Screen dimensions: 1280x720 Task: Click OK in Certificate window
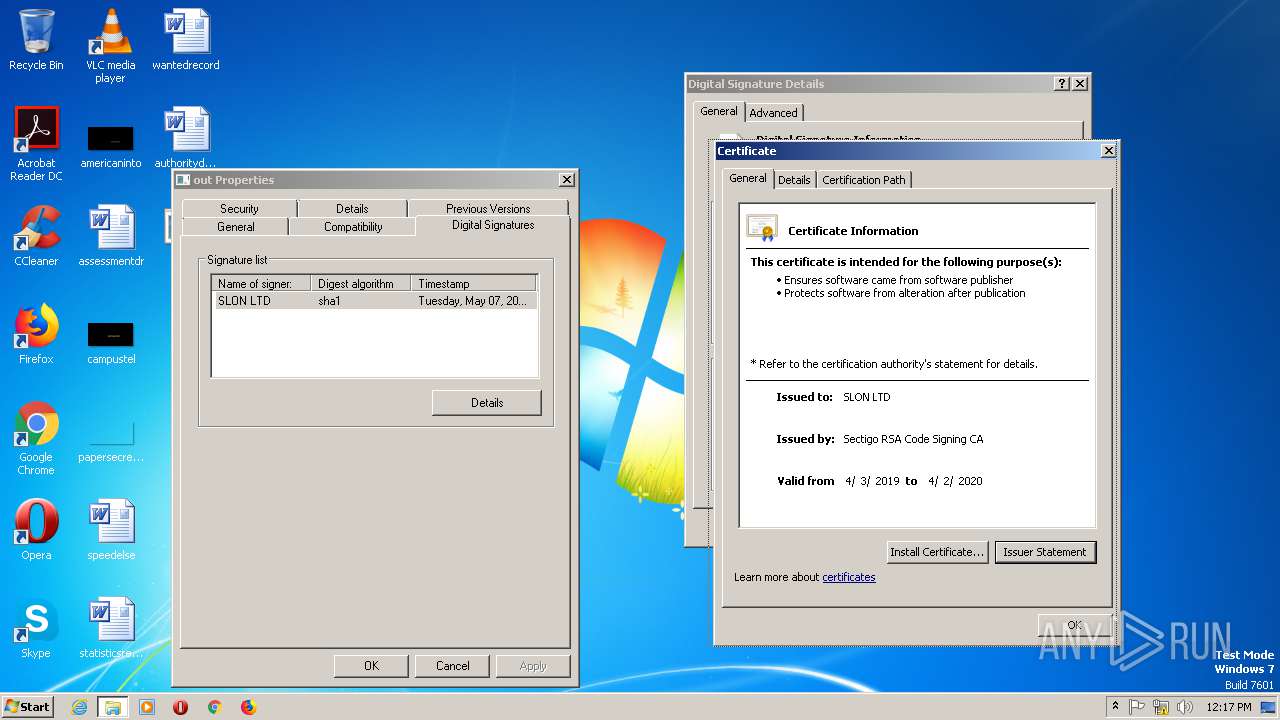(x=1074, y=625)
